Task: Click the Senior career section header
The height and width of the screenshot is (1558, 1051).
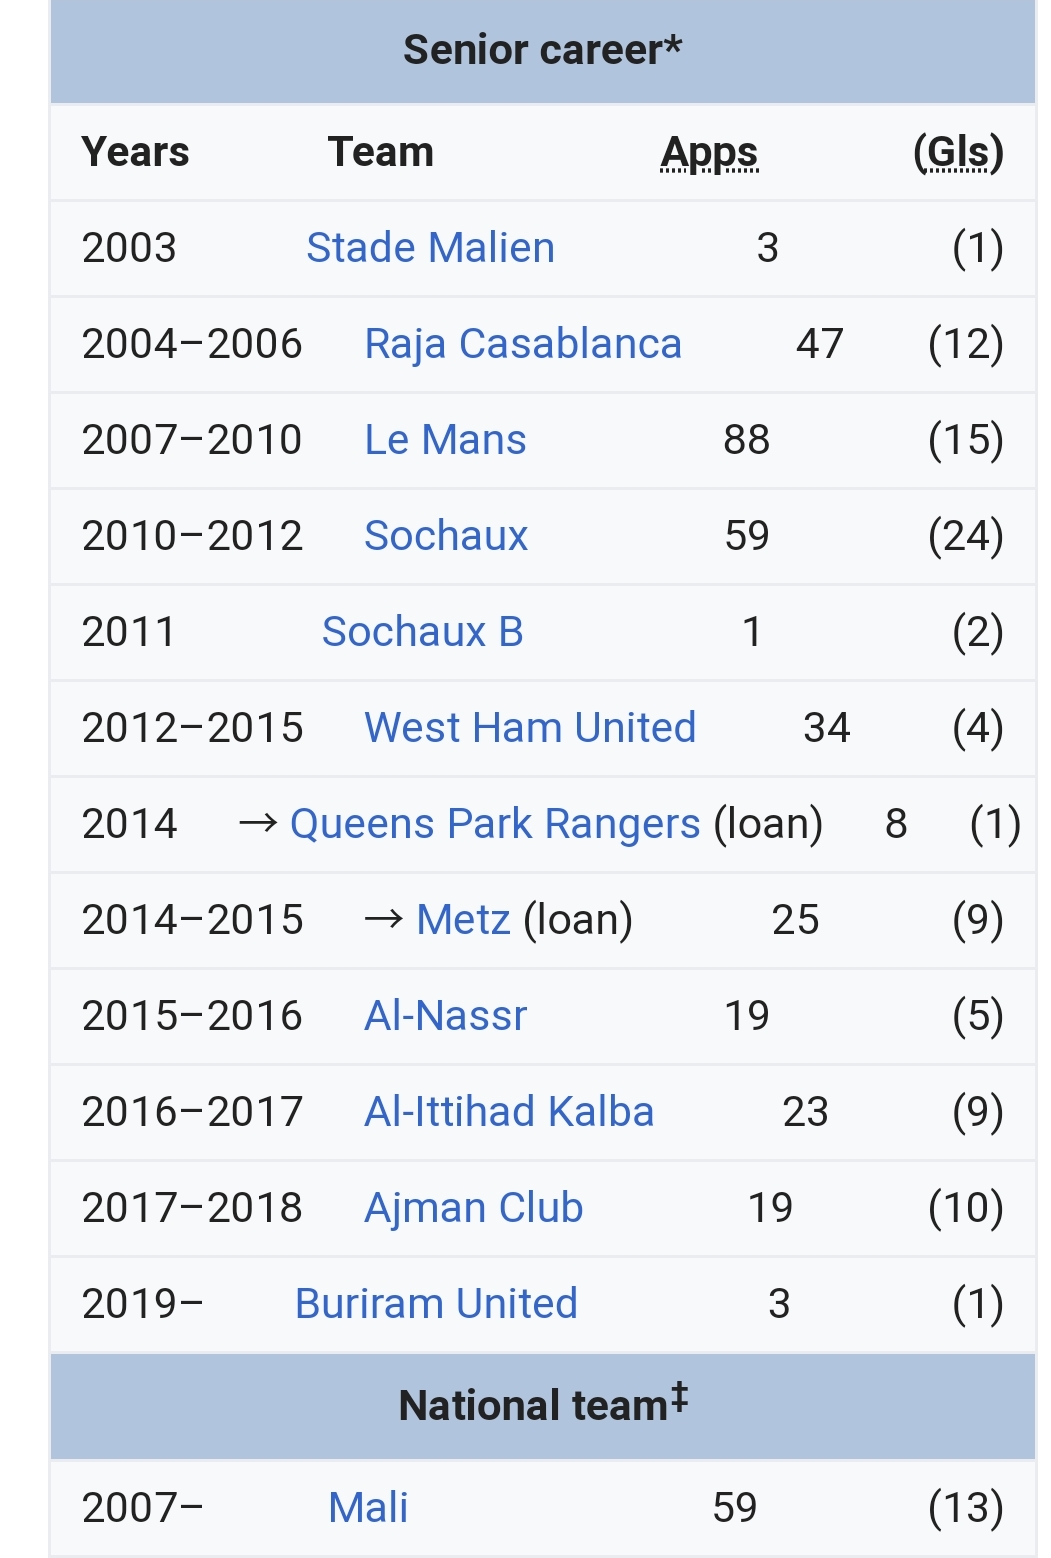Action: [543, 50]
